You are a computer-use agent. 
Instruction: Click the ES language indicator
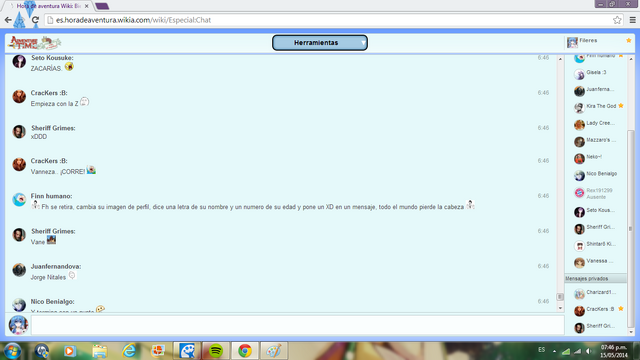tap(541, 350)
